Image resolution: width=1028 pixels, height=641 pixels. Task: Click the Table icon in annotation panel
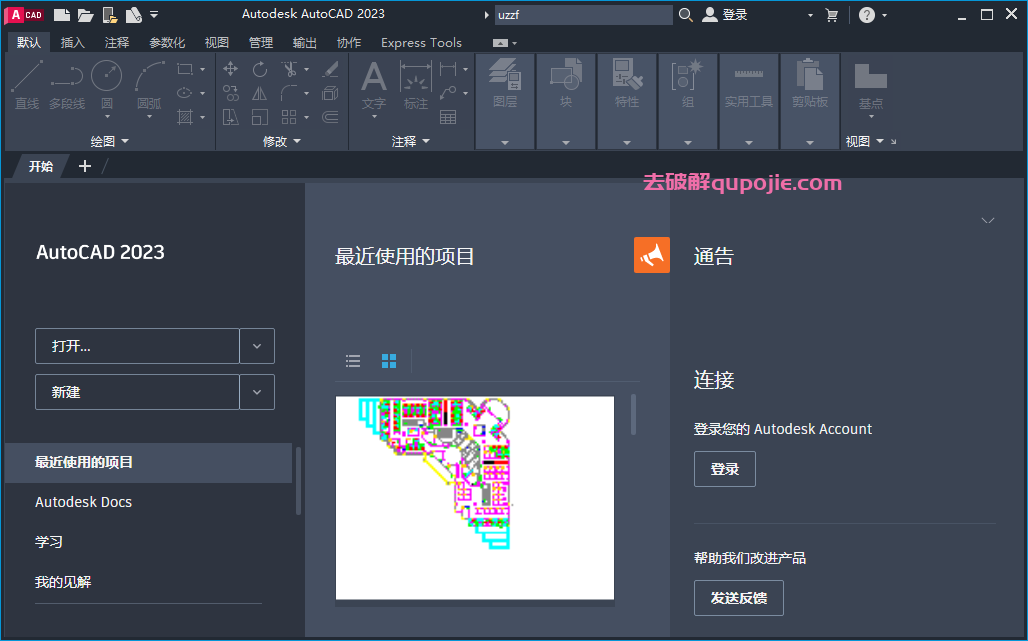point(448,117)
